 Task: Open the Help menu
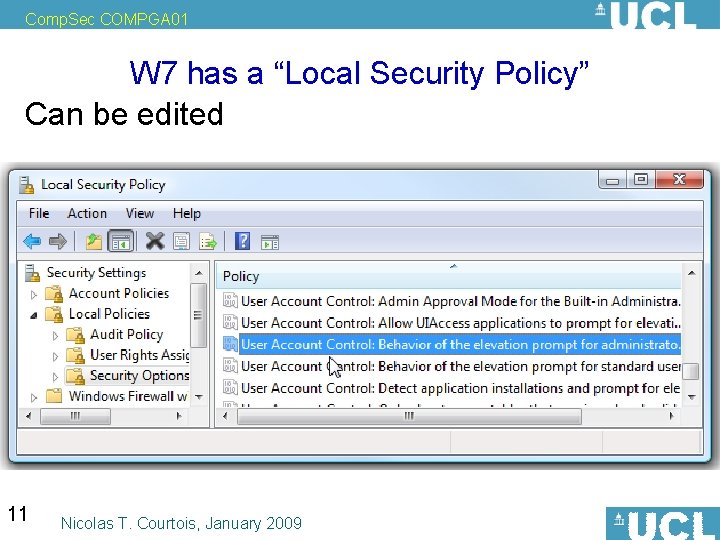[x=187, y=214]
